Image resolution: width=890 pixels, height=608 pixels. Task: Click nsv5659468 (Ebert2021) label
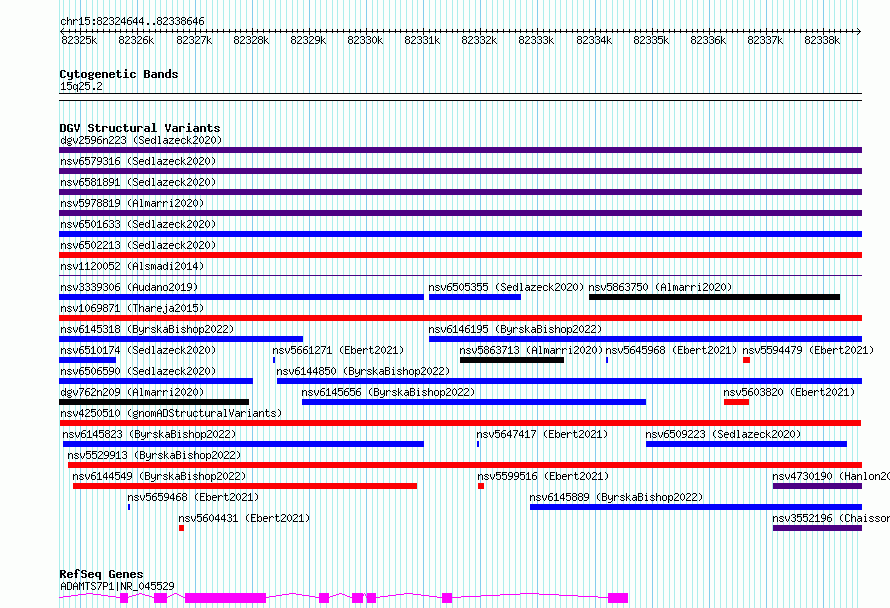(193, 497)
